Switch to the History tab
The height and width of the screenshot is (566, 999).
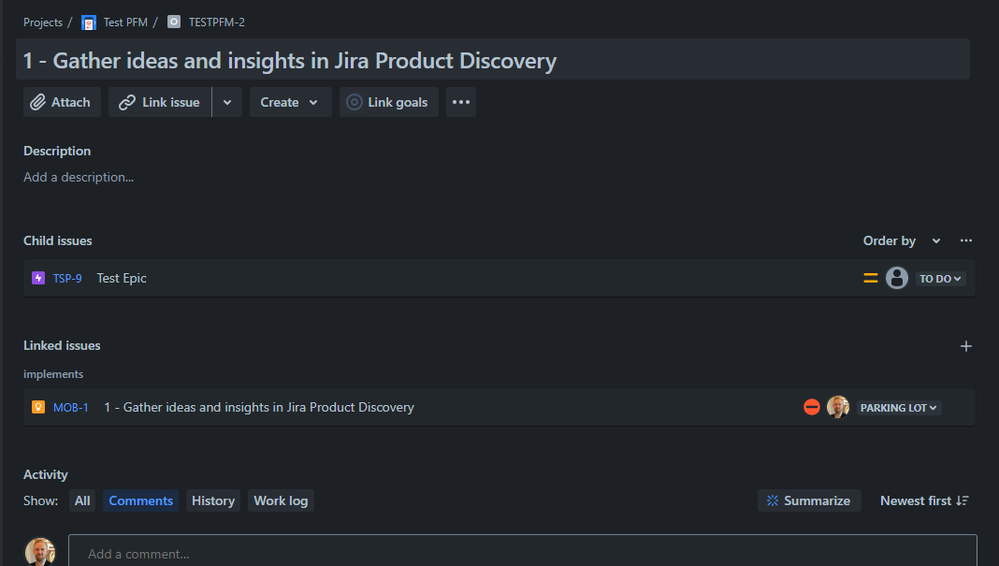click(x=213, y=501)
